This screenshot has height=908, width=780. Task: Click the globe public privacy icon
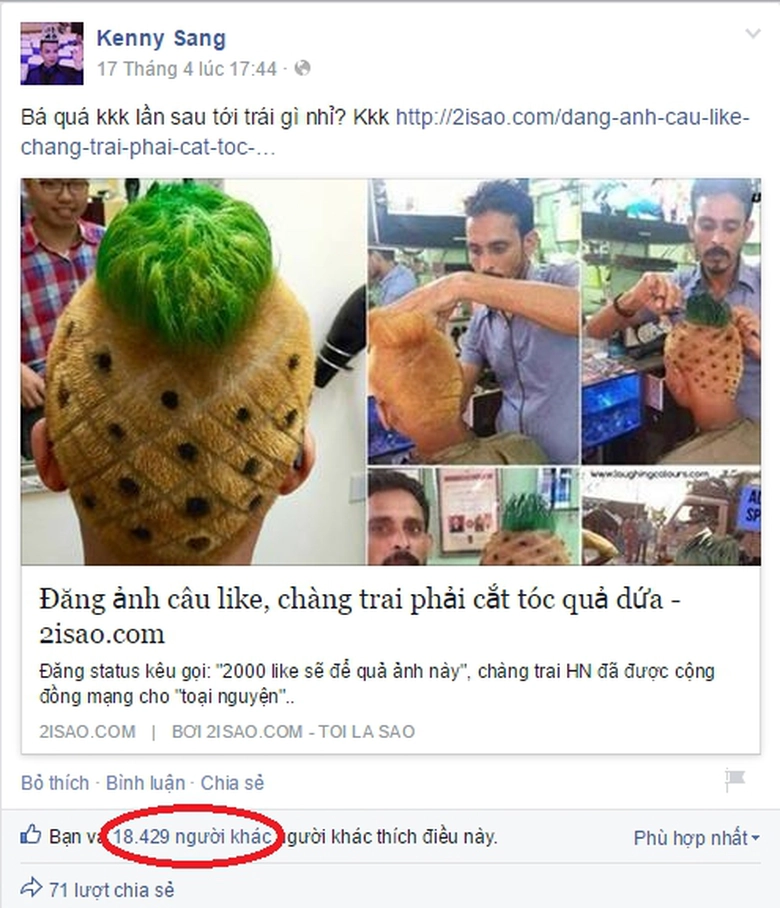click(x=303, y=68)
